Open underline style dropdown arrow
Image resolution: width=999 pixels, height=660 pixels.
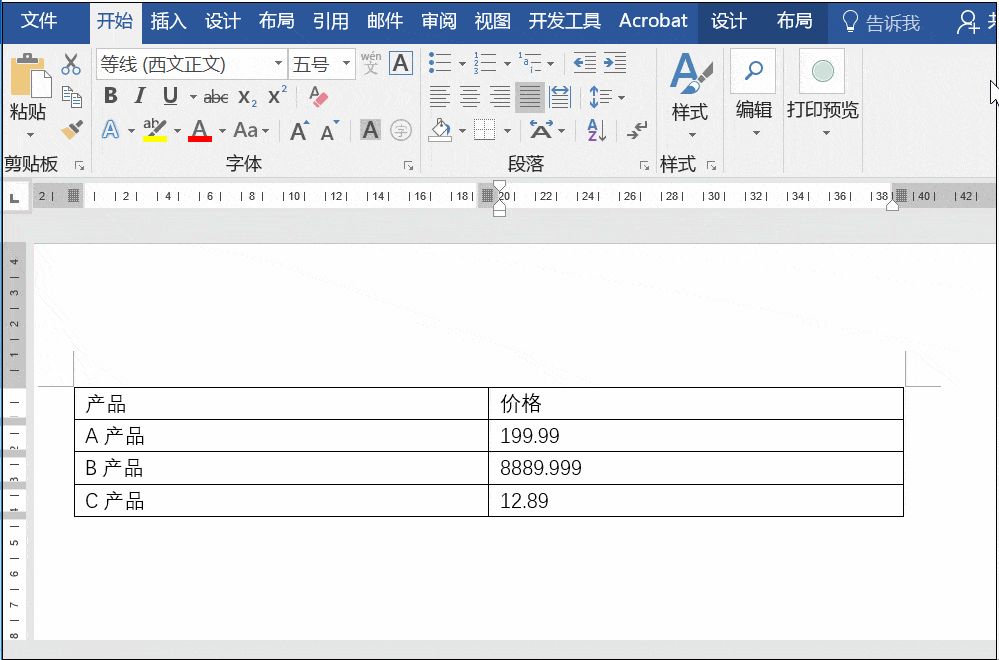[192, 97]
